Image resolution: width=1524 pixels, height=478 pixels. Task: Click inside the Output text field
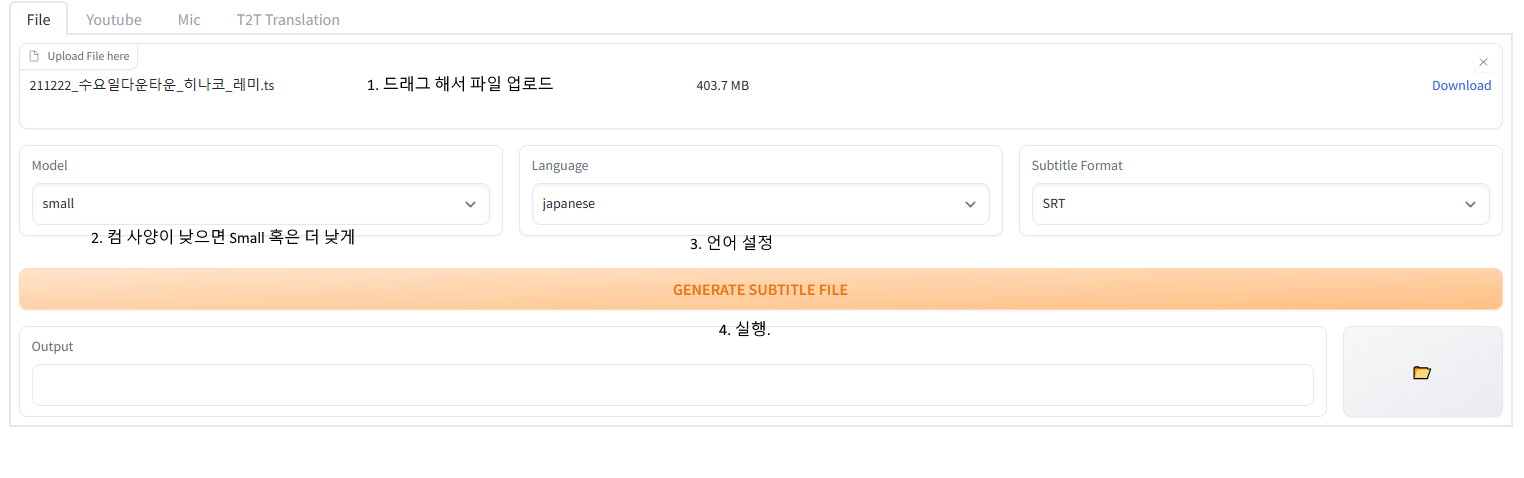tap(672, 385)
